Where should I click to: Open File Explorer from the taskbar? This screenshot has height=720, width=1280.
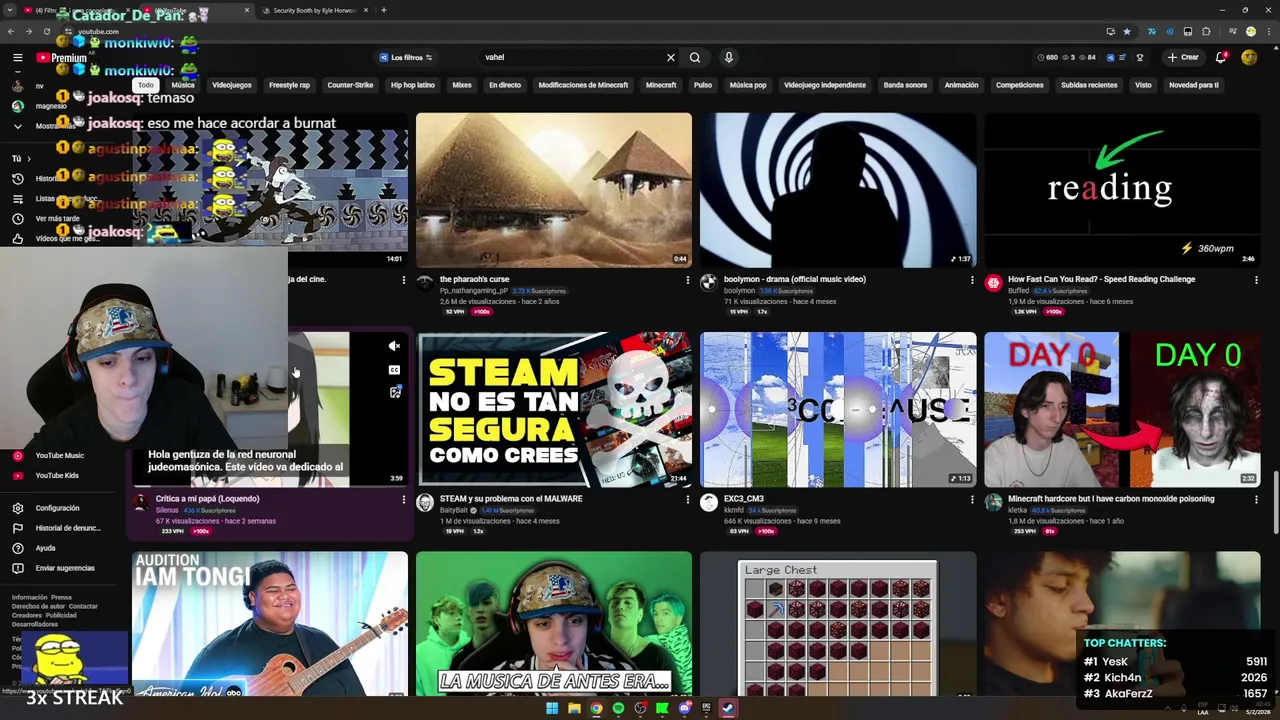pyautogui.click(x=574, y=708)
